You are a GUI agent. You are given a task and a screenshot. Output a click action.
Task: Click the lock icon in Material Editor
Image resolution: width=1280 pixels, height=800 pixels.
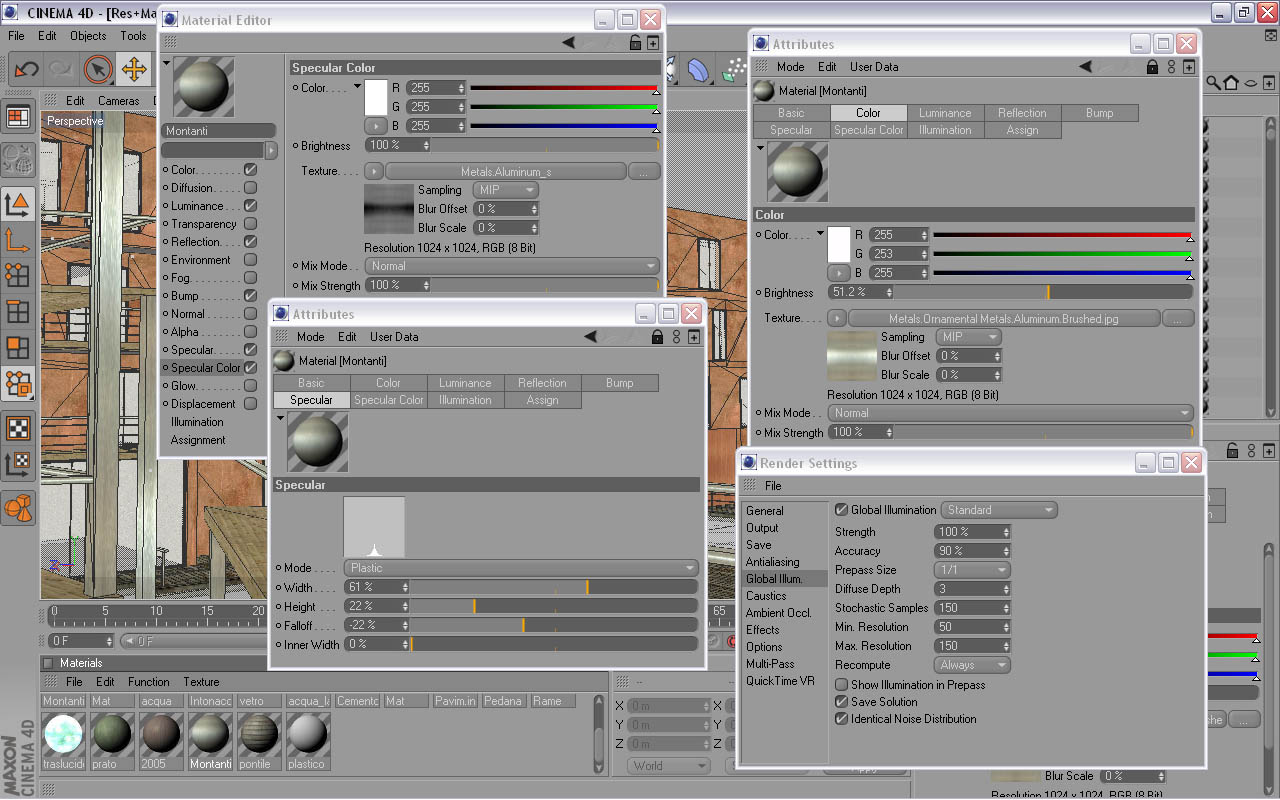click(636, 43)
